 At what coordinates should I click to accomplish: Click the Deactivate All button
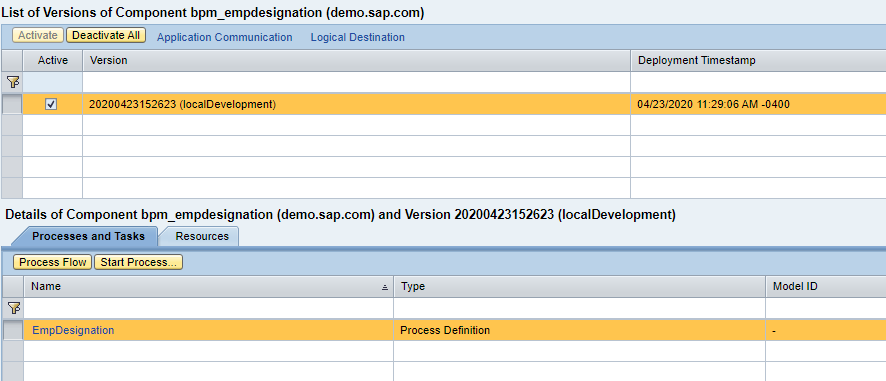click(x=106, y=35)
